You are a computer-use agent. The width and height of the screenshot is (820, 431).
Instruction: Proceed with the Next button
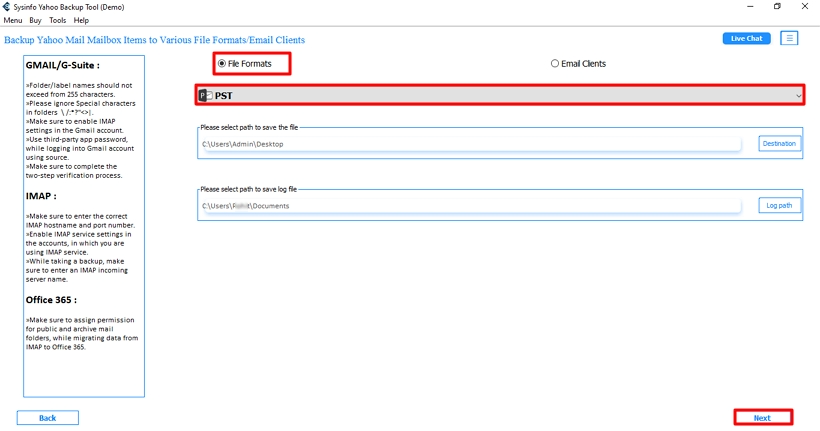763,418
